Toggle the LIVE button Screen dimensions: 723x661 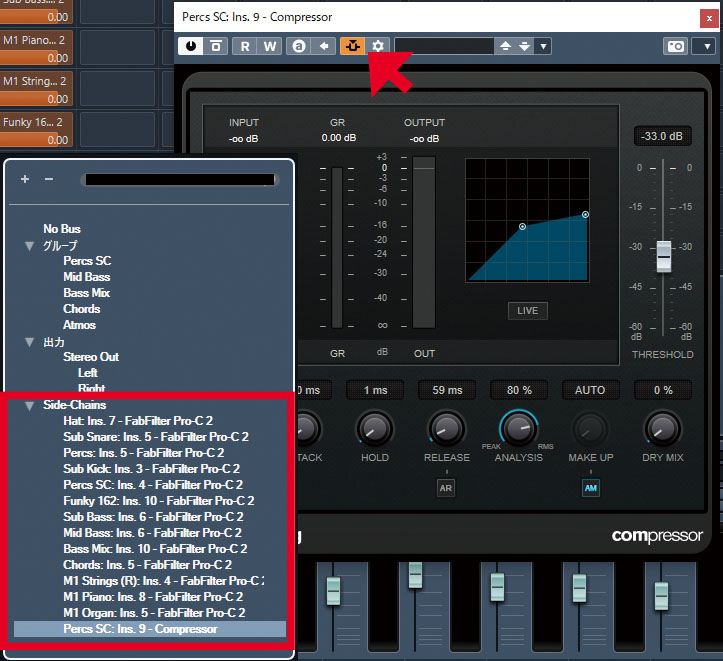(527, 311)
